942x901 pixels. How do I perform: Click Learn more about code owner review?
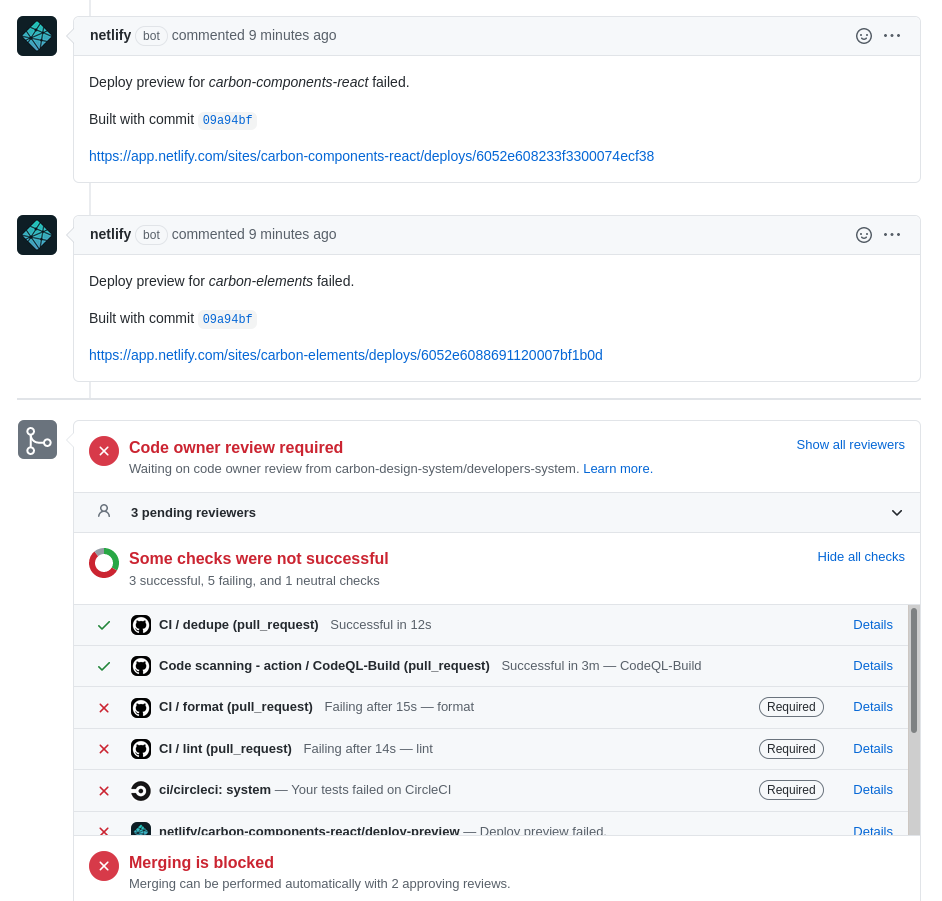point(617,469)
